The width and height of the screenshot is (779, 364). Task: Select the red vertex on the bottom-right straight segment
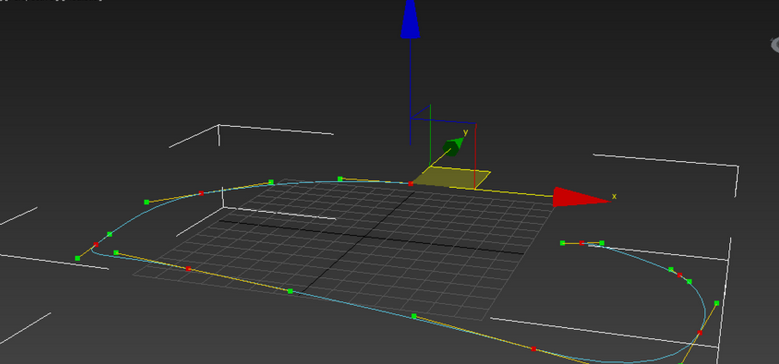click(x=534, y=349)
